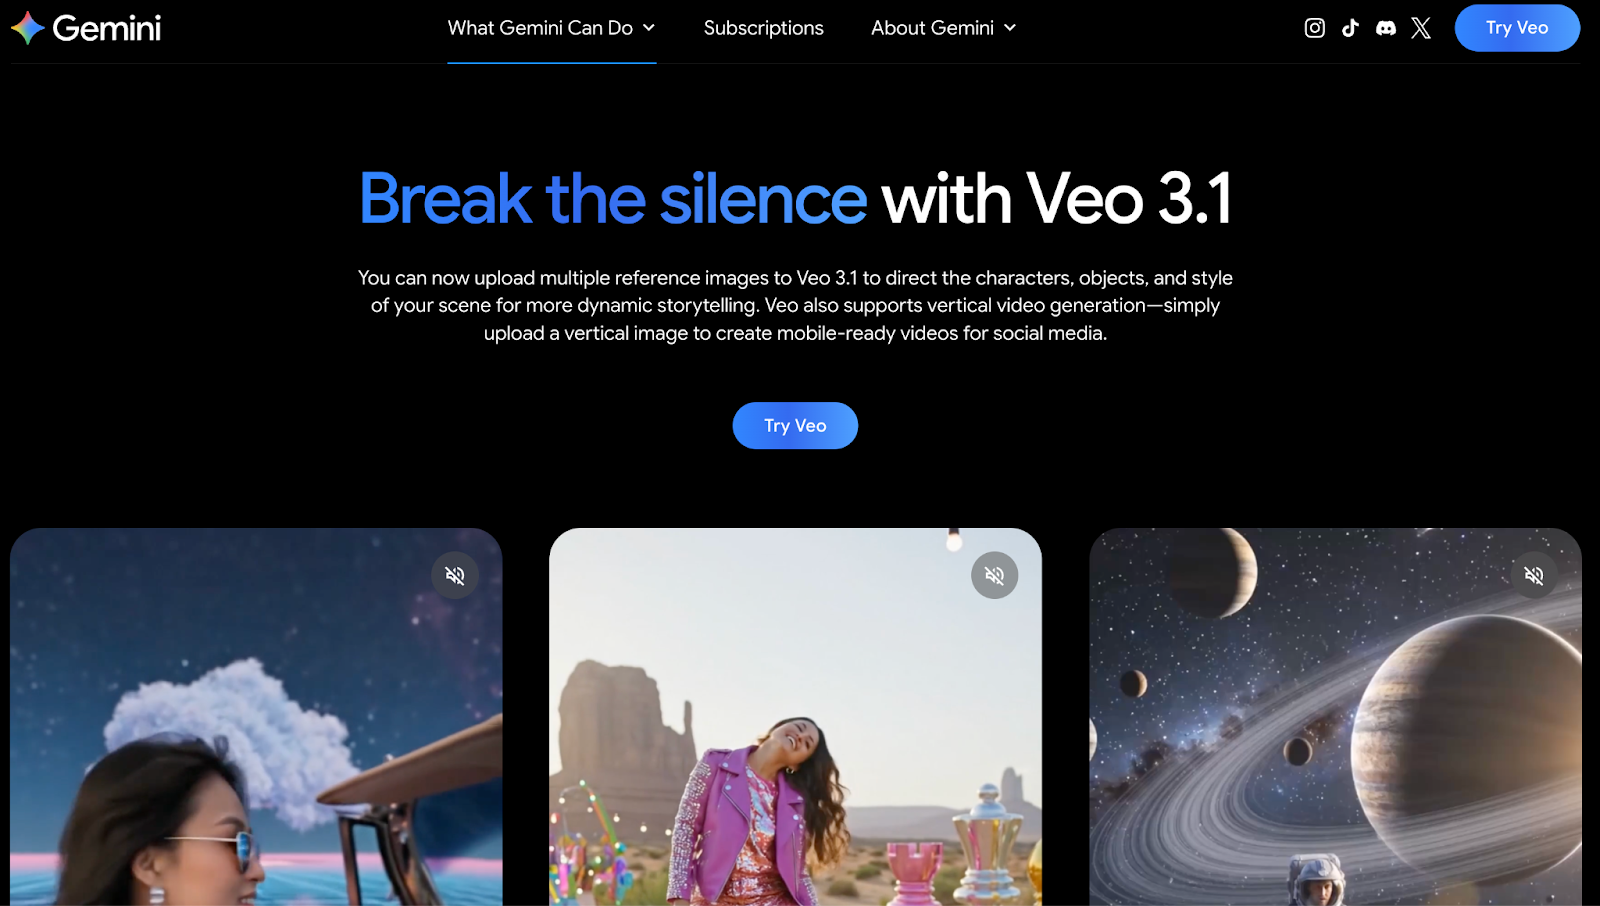
Task: Unmute the sunglasses woman video
Action: pyautogui.click(x=455, y=575)
